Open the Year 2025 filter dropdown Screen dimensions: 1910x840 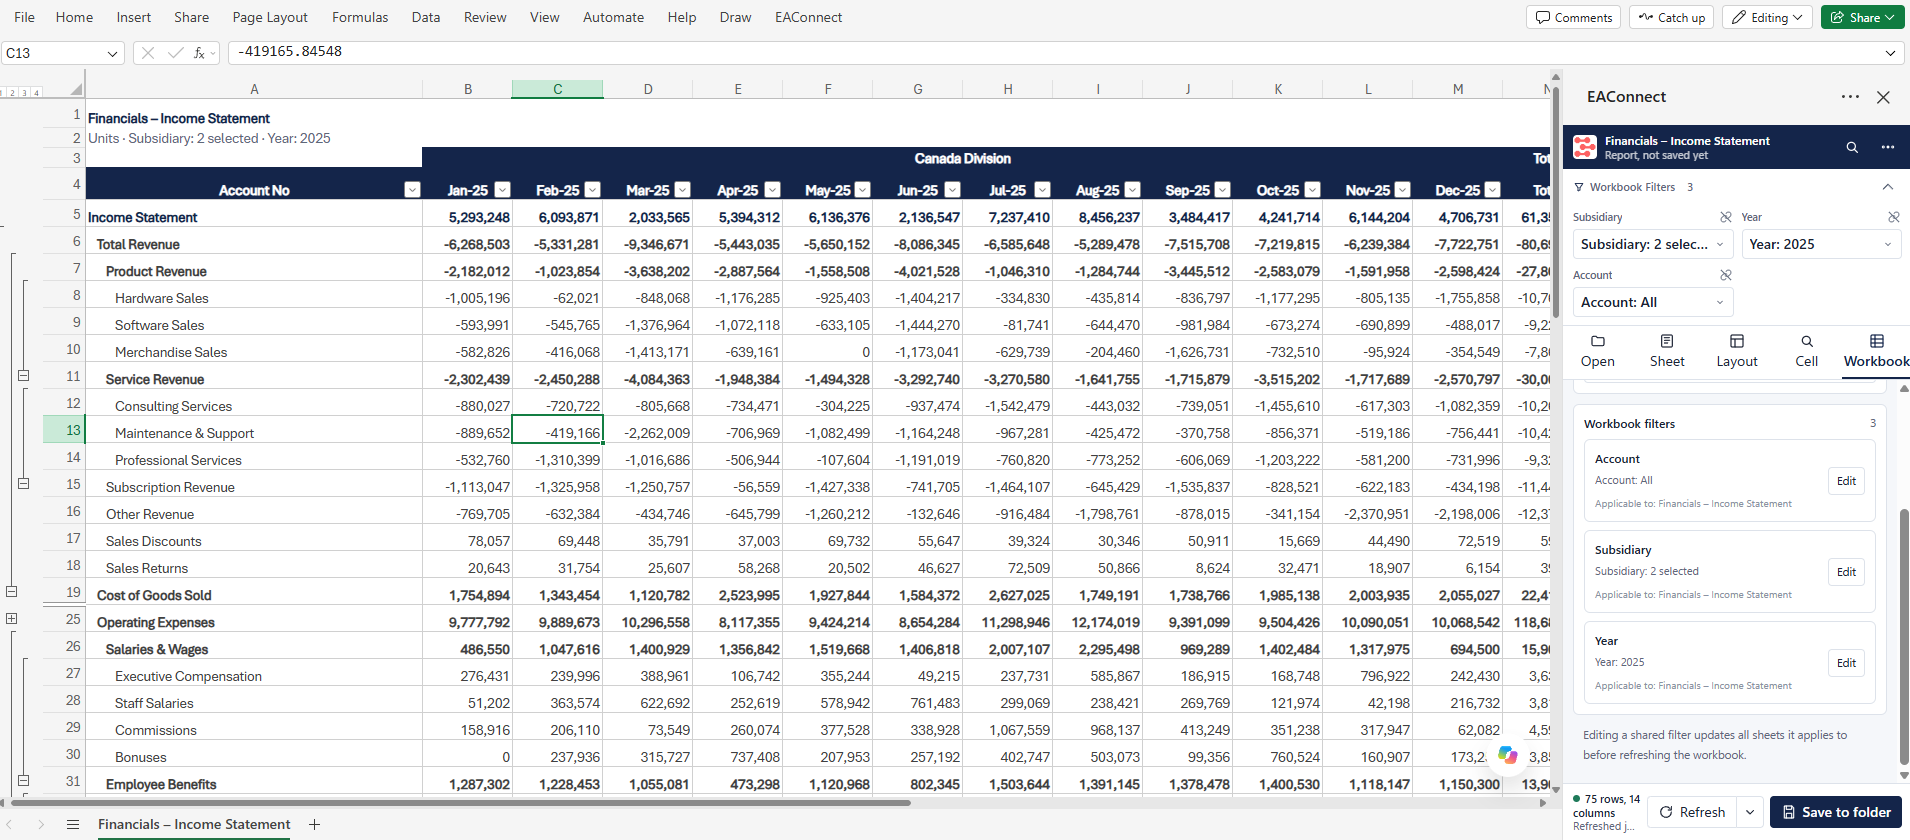coord(1820,244)
